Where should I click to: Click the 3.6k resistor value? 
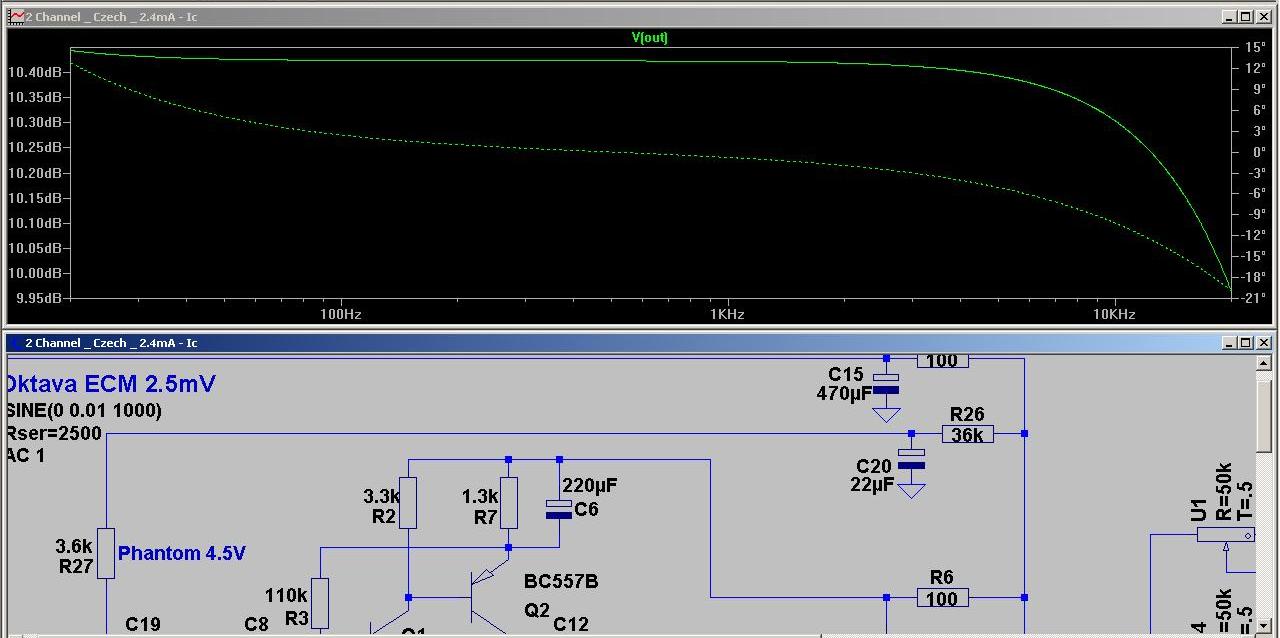click(x=74, y=546)
